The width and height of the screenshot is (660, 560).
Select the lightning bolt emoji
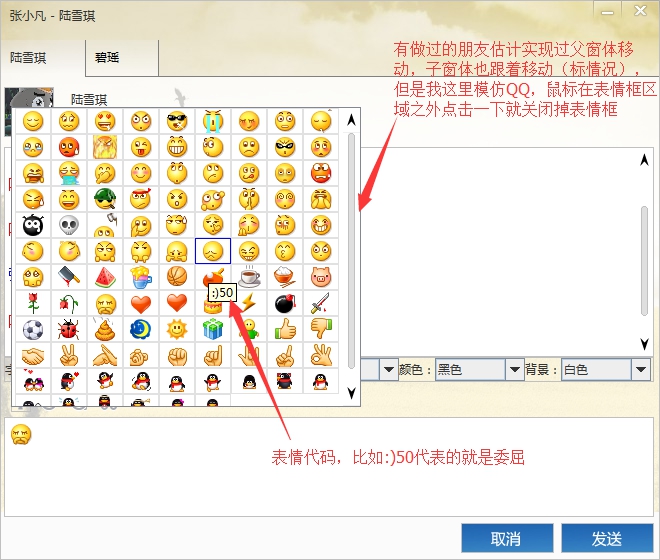point(249,304)
